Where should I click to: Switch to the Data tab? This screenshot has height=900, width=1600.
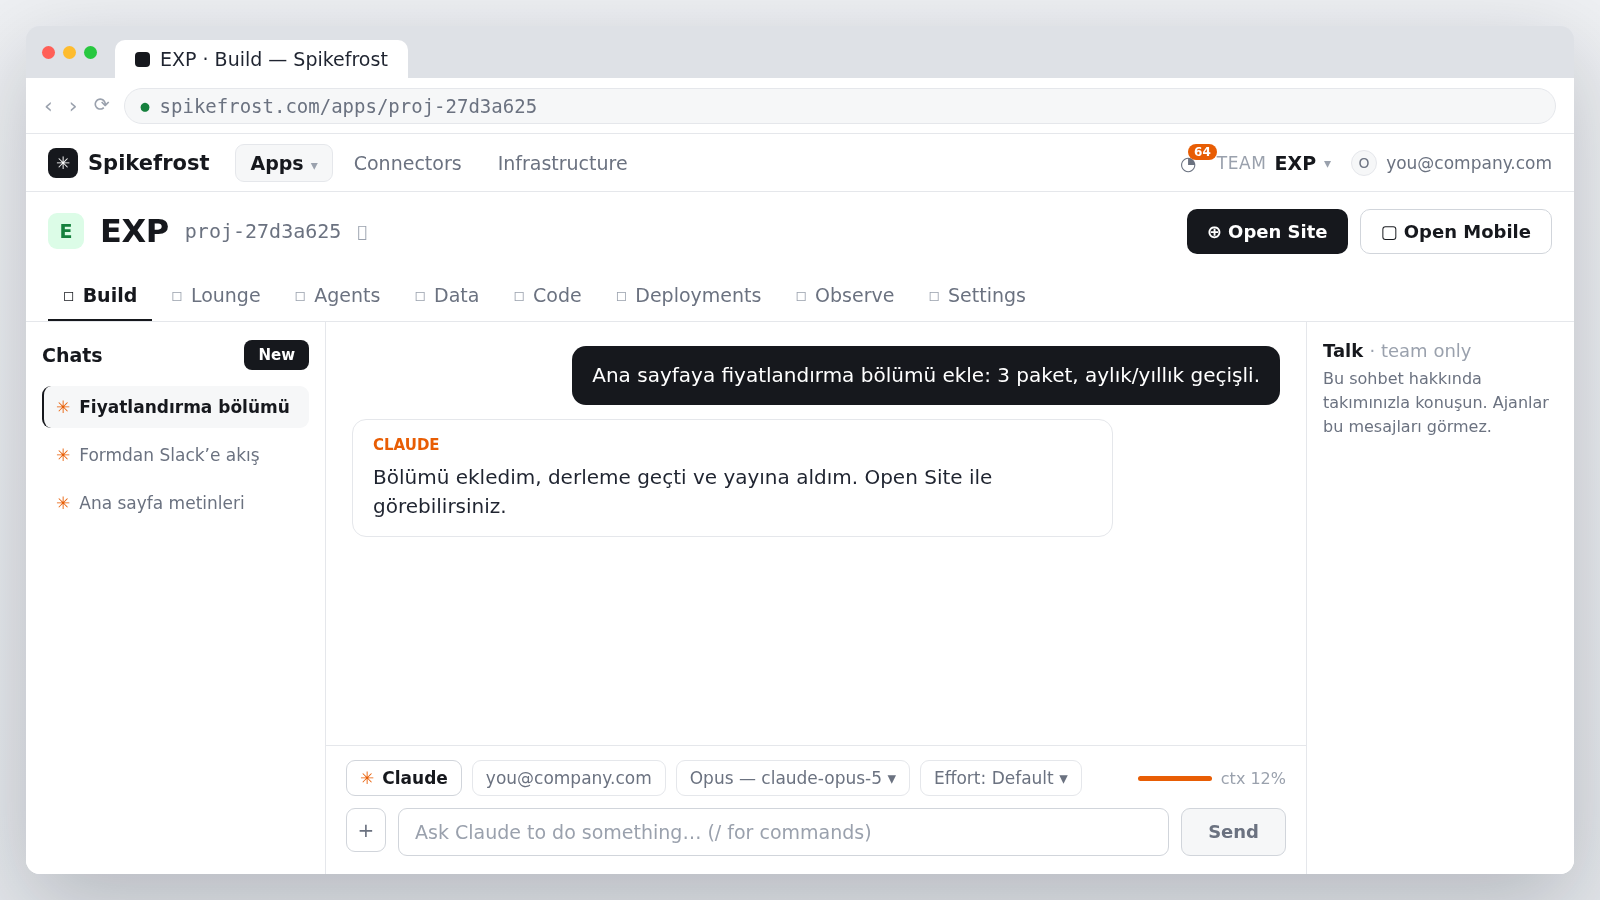pyautogui.click(x=447, y=296)
